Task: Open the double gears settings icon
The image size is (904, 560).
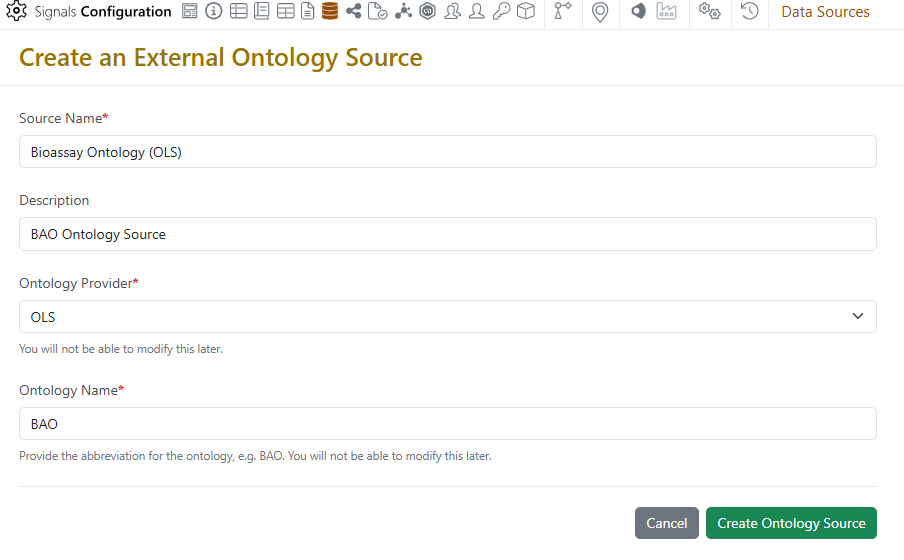Action: 709,12
